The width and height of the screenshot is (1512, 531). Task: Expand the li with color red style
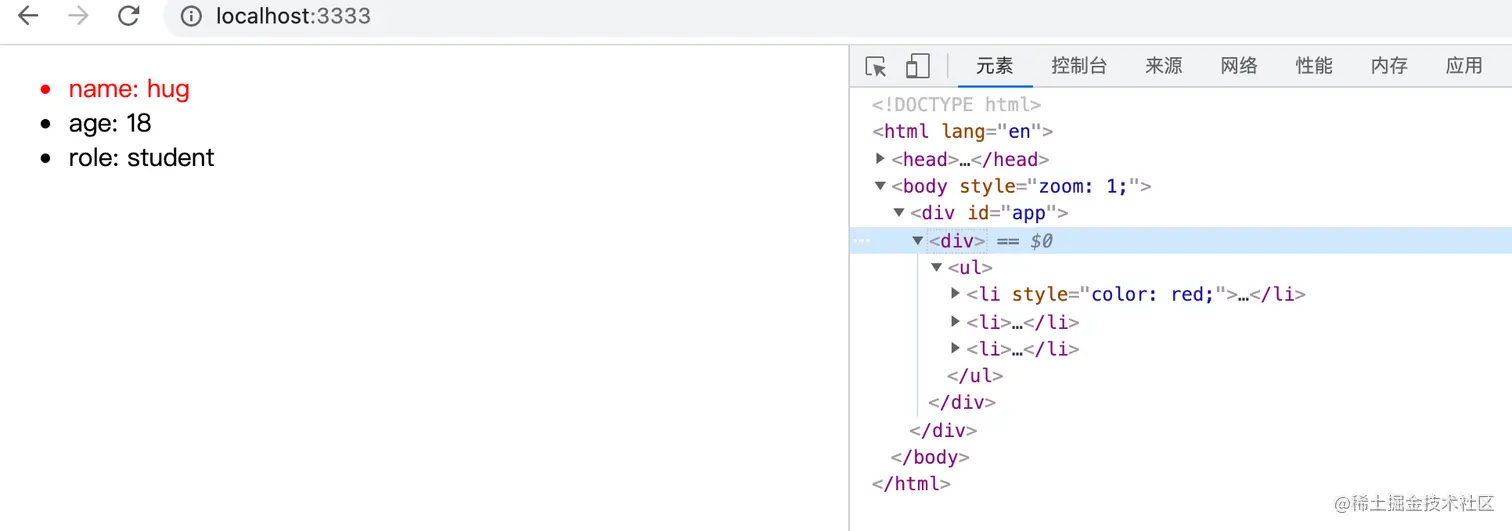click(956, 294)
